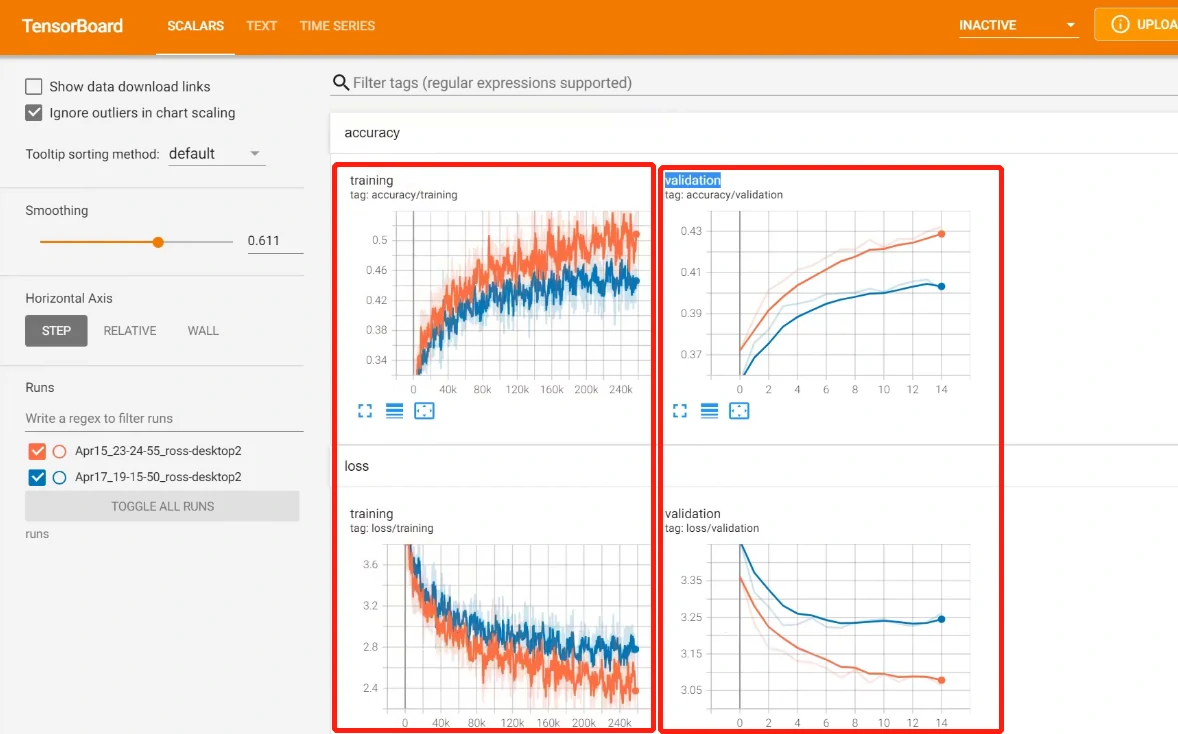This screenshot has width=1178, height=734.
Task: Switch to the TEXT tab
Action: (x=261, y=26)
